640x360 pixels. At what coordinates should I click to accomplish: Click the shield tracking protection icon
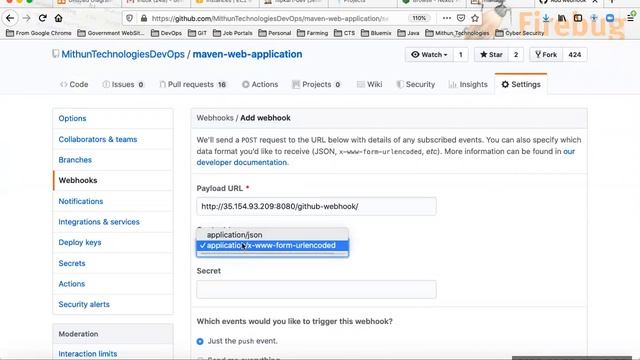(x=129, y=18)
